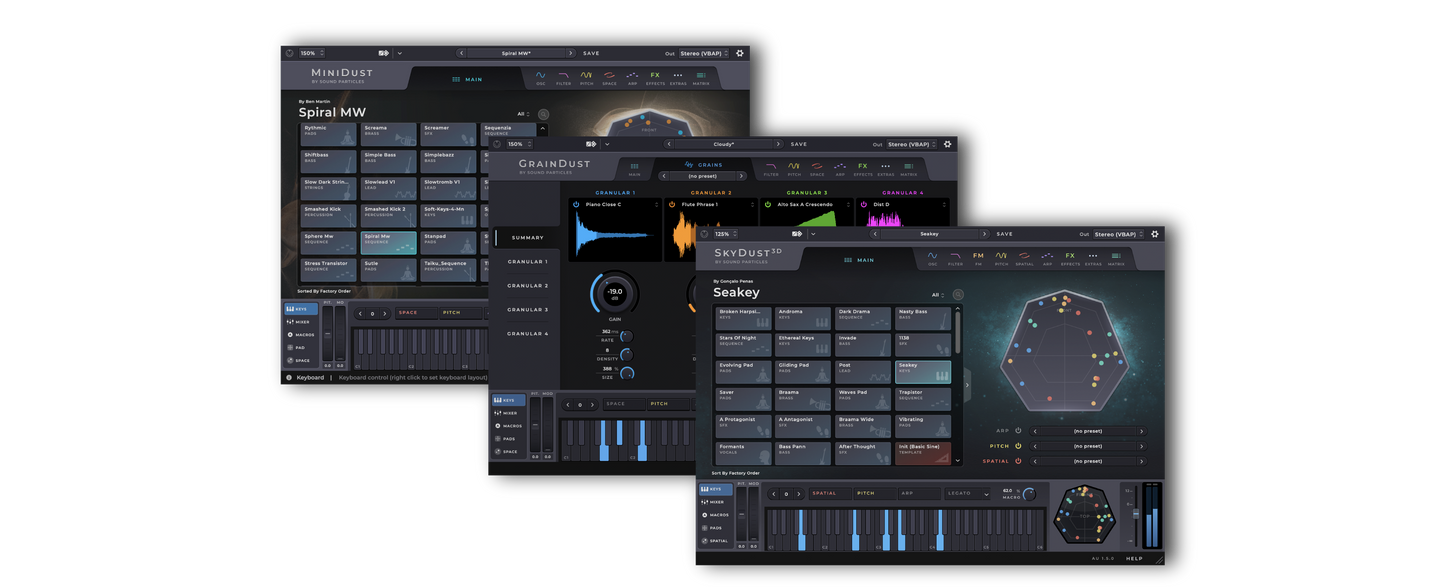Toggle the PITCH power button in SkyDust
Viewport: 1445px width, 587px height.
tap(1018, 446)
